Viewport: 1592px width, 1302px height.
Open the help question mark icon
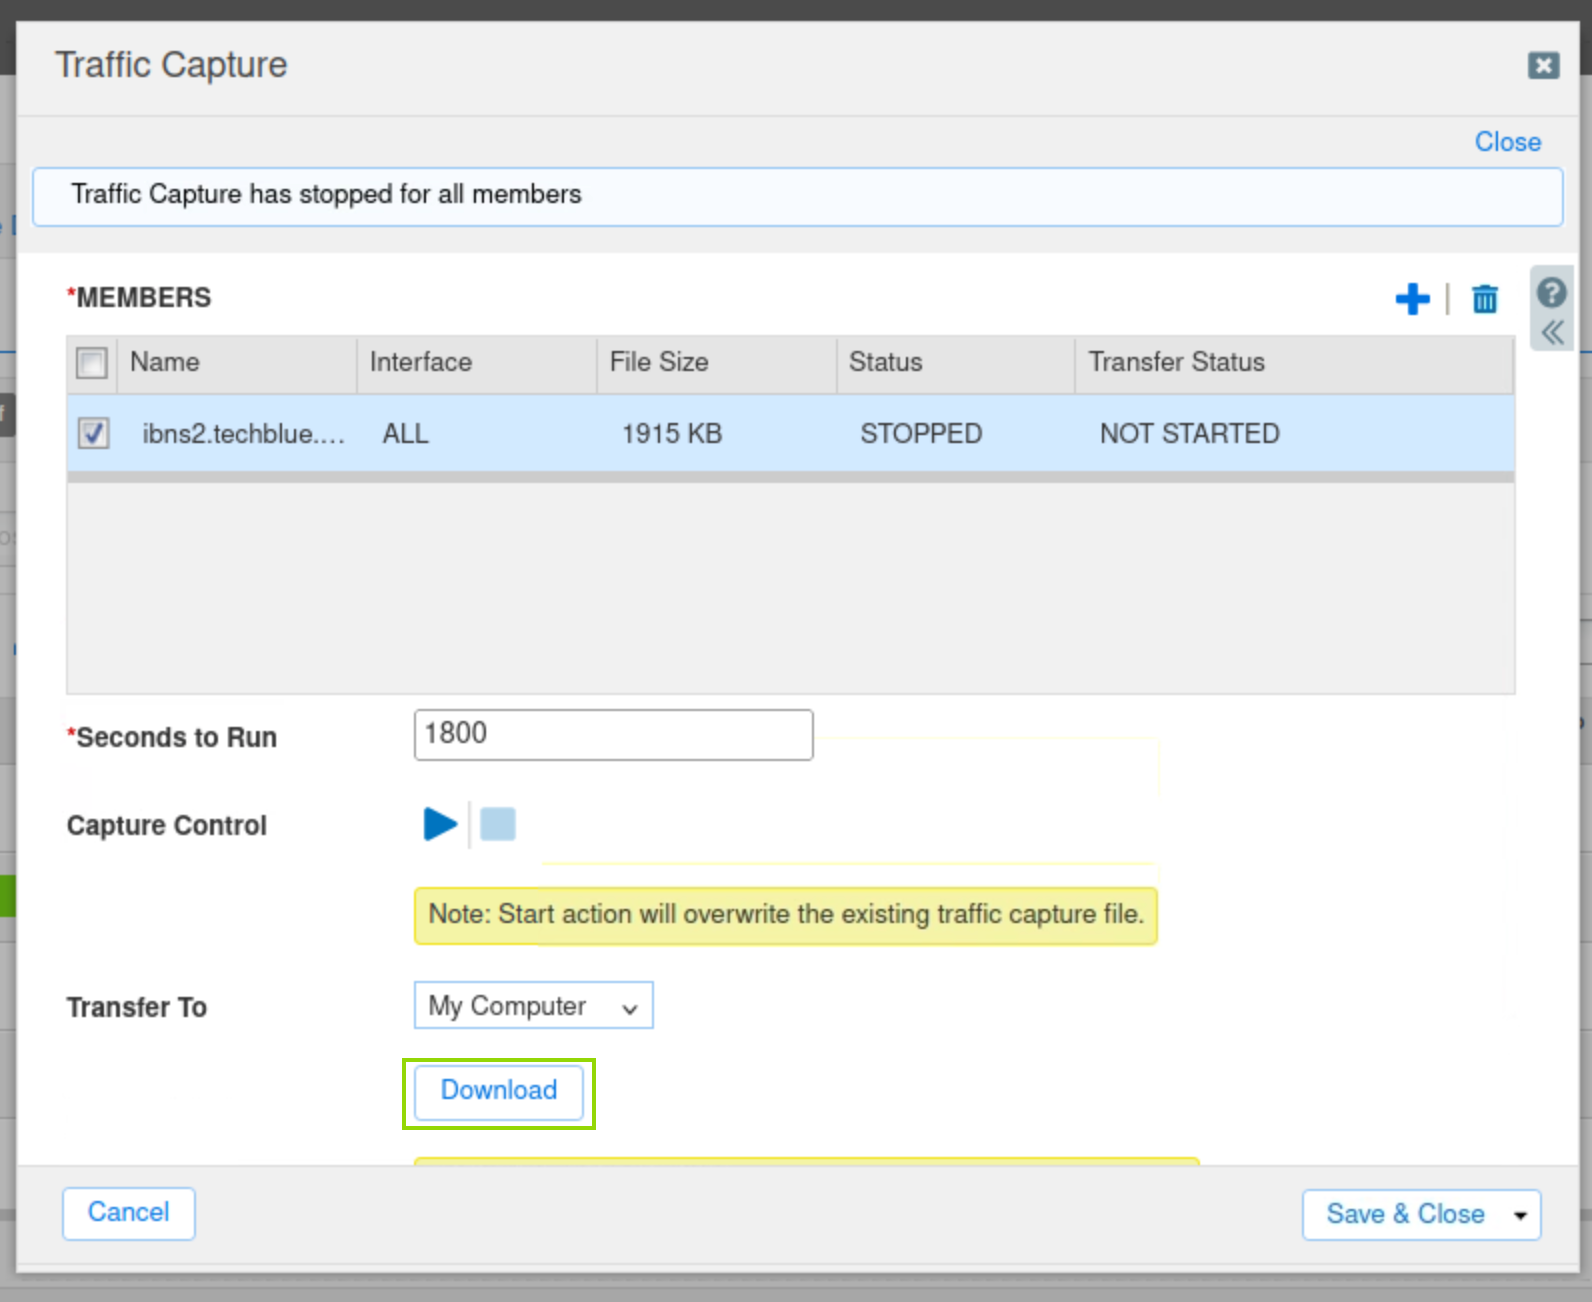[x=1551, y=293]
